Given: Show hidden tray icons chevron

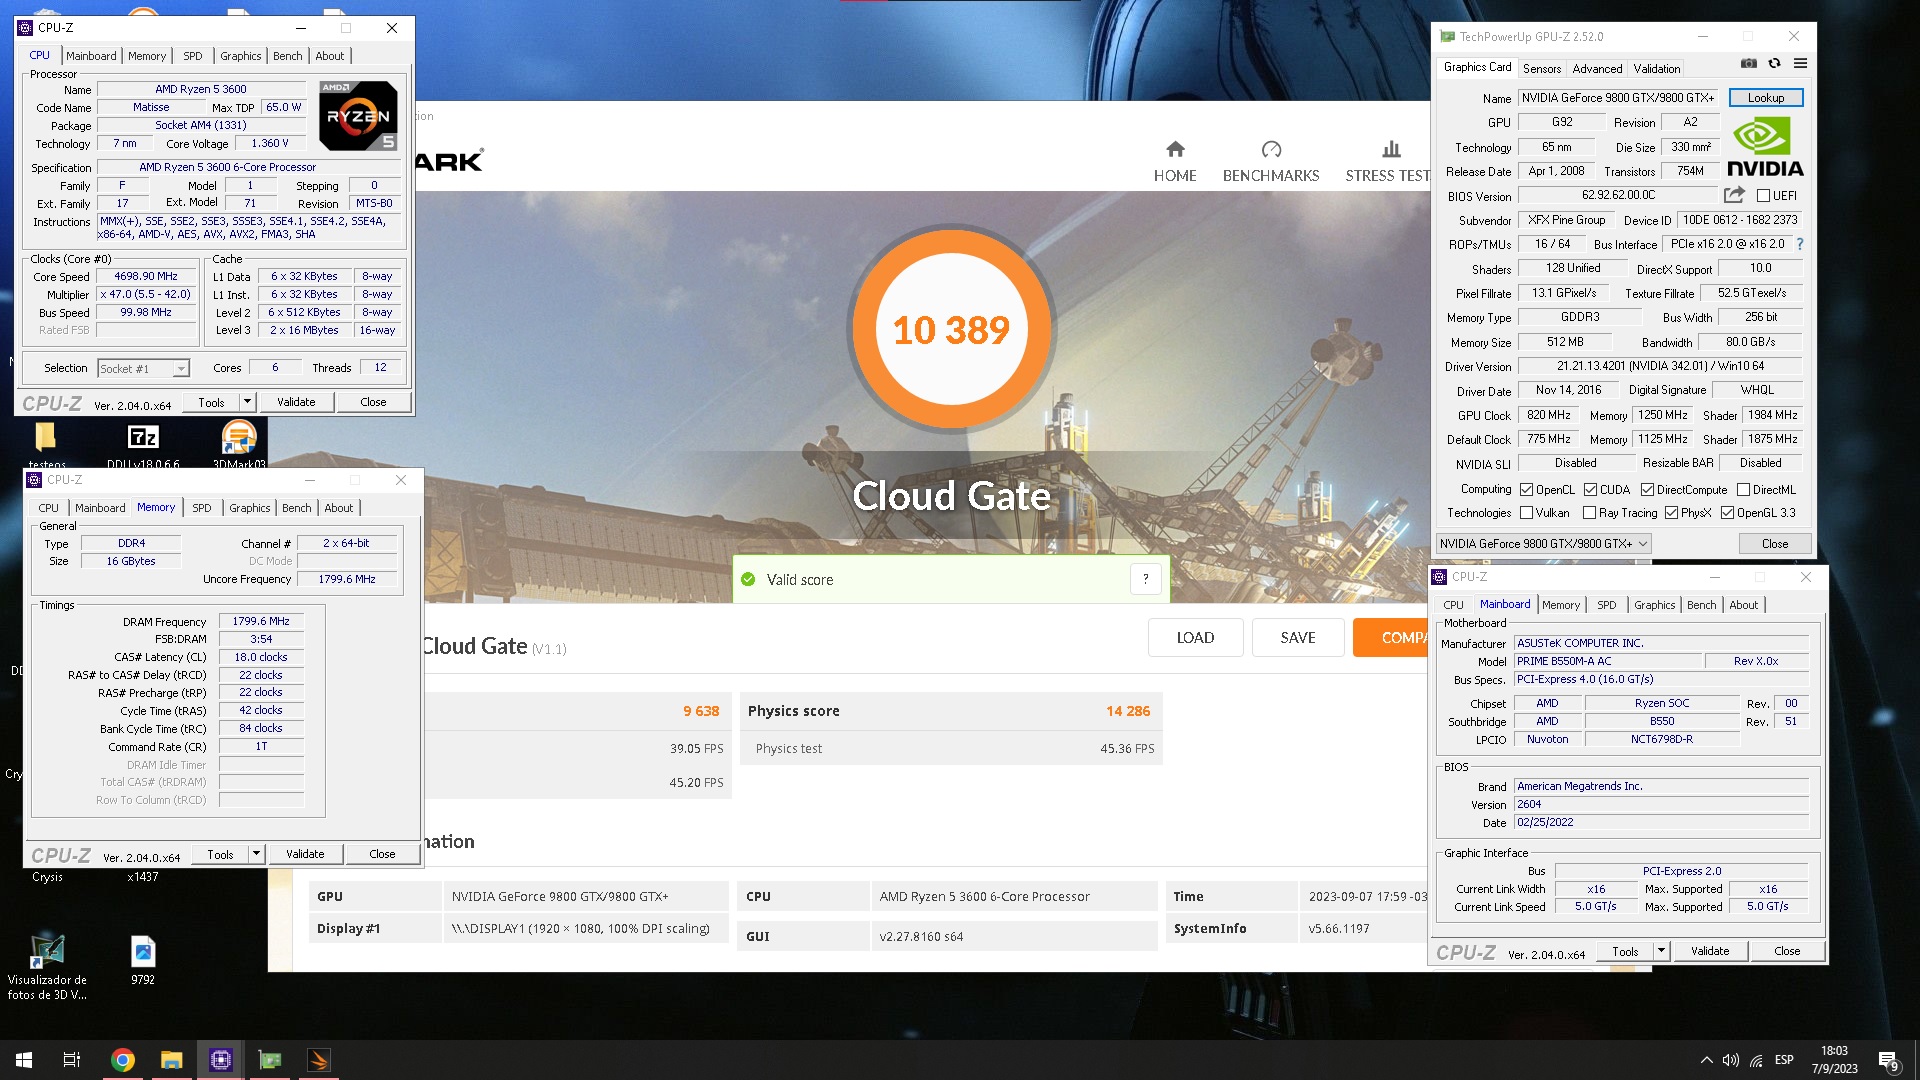Looking at the screenshot, I should tap(1706, 1060).
